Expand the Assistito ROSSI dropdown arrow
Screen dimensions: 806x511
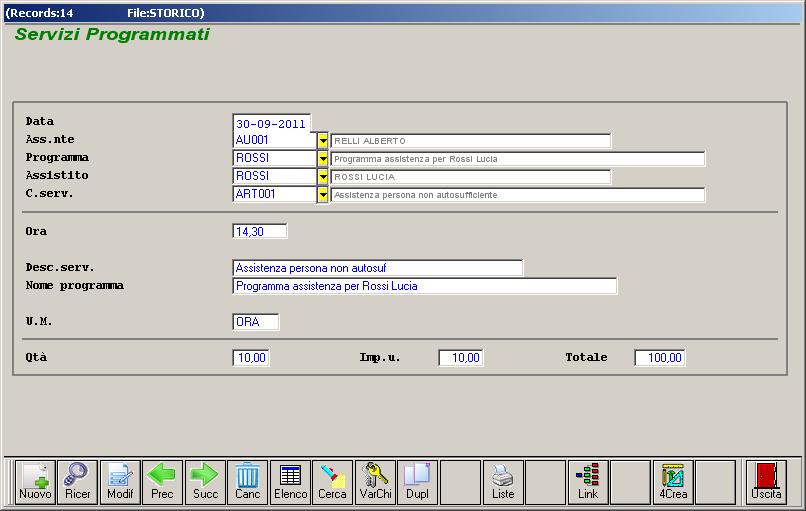point(323,176)
